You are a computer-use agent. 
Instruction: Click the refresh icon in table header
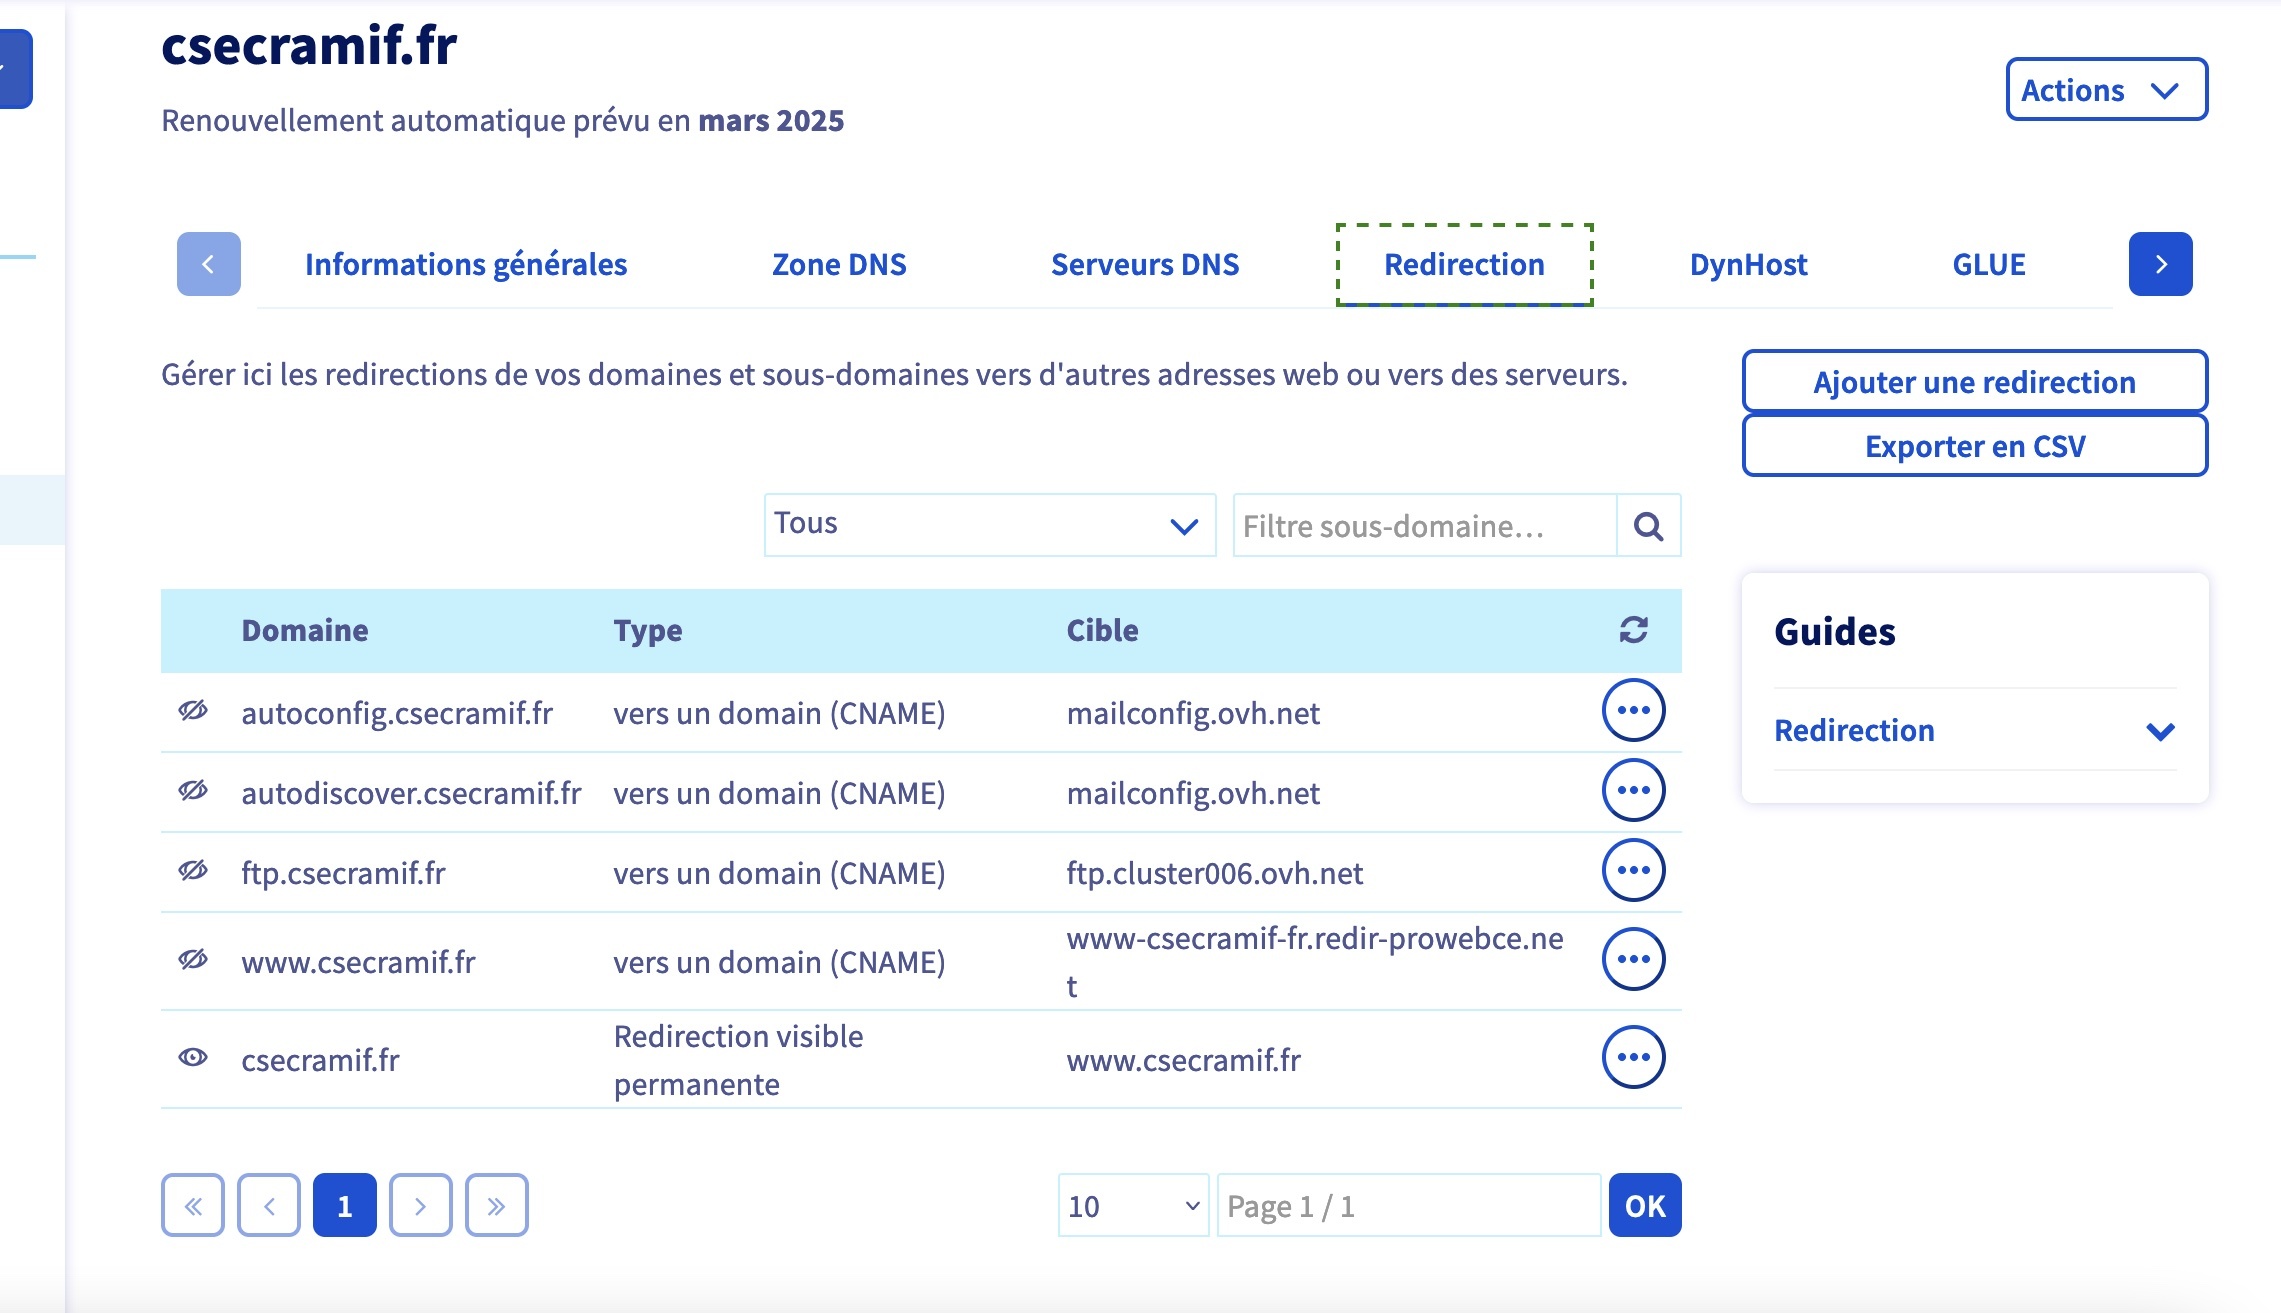pyautogui.click(x=1633, y=630)
